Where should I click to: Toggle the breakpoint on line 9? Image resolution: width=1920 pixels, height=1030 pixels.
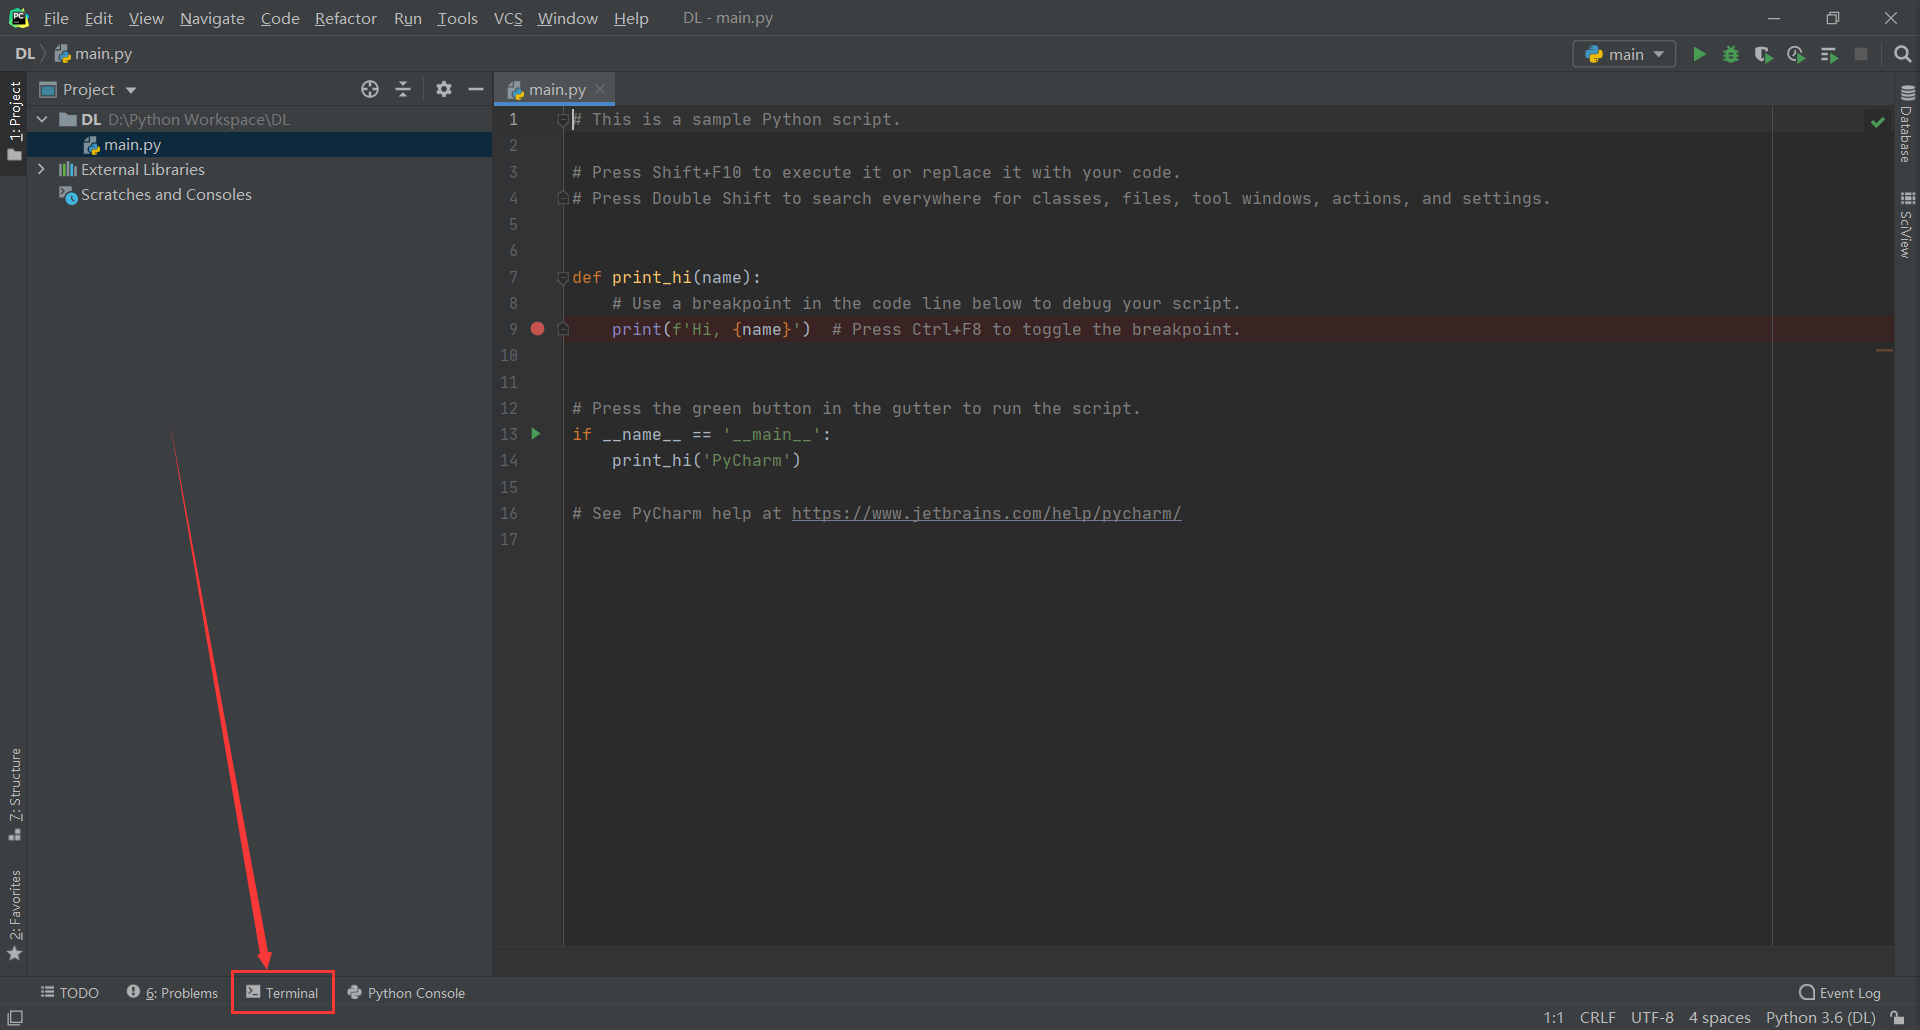[538, 329]
